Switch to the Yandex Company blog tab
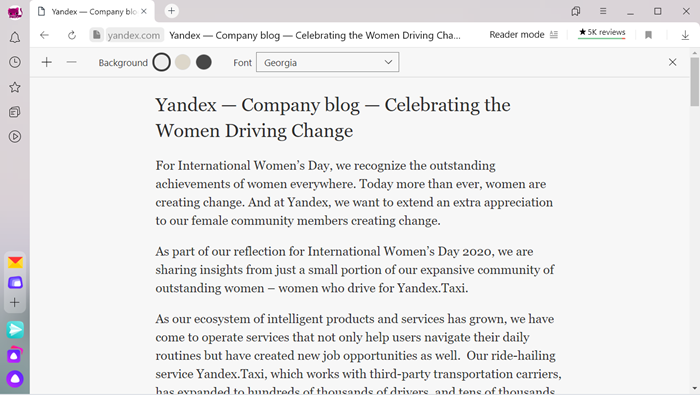 point(92,12)
